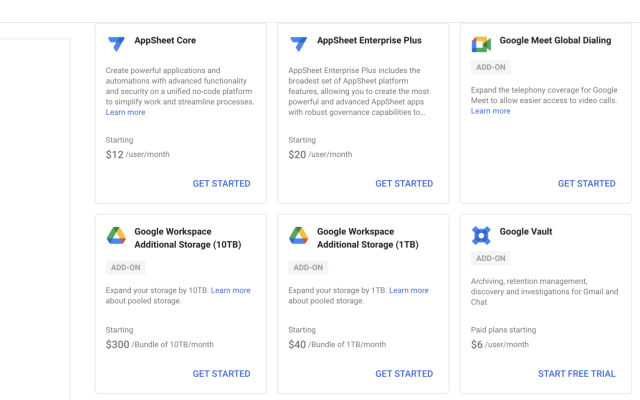
Task: Open Learn more link in 1TB storage card
Action: click(x=409, y=290)
